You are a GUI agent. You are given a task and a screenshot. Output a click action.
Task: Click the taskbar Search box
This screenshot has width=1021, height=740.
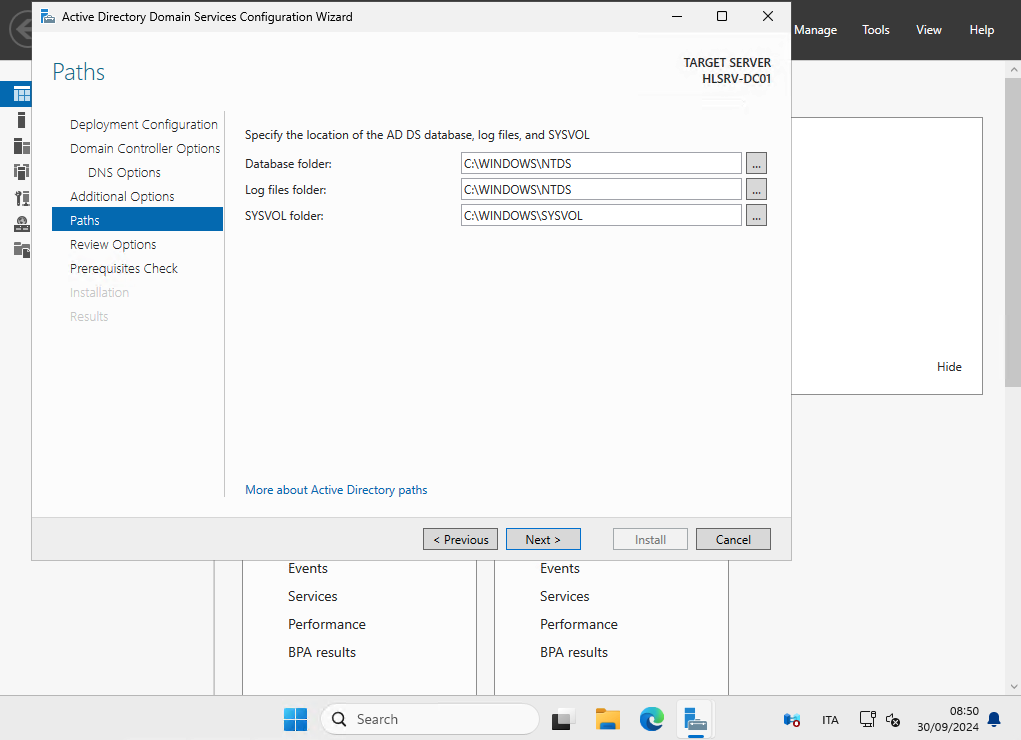[x=430, y=719]
